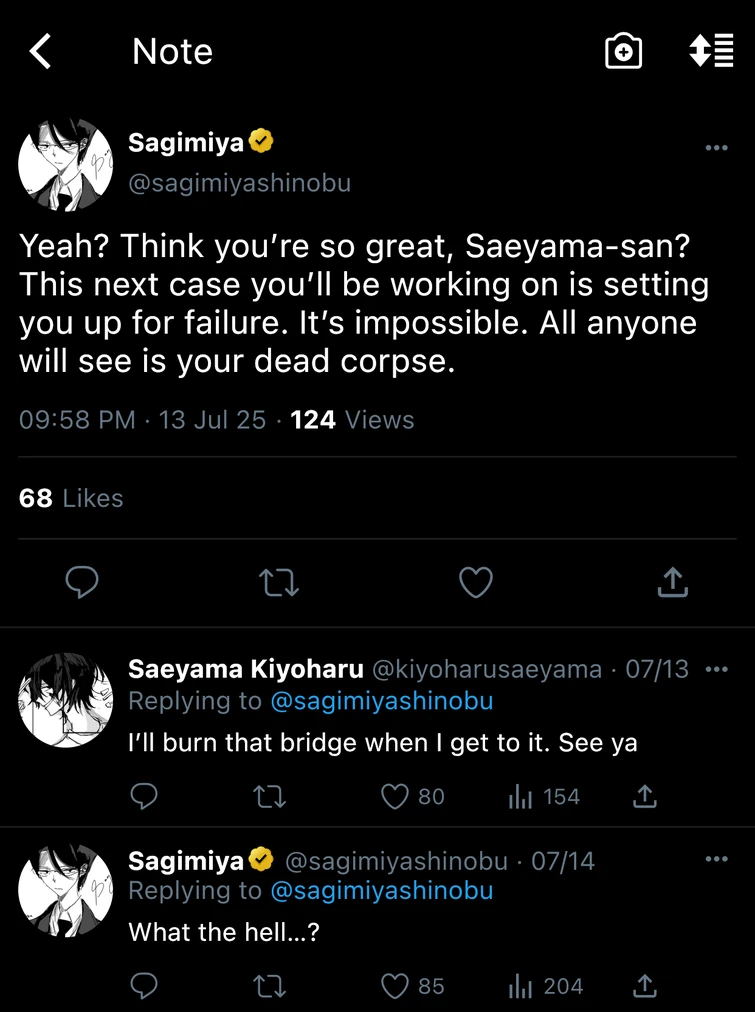The width and height of the screenshot is (755, 1012).
Task: View analytics showing 154 views
Action: tap(544, 796)
